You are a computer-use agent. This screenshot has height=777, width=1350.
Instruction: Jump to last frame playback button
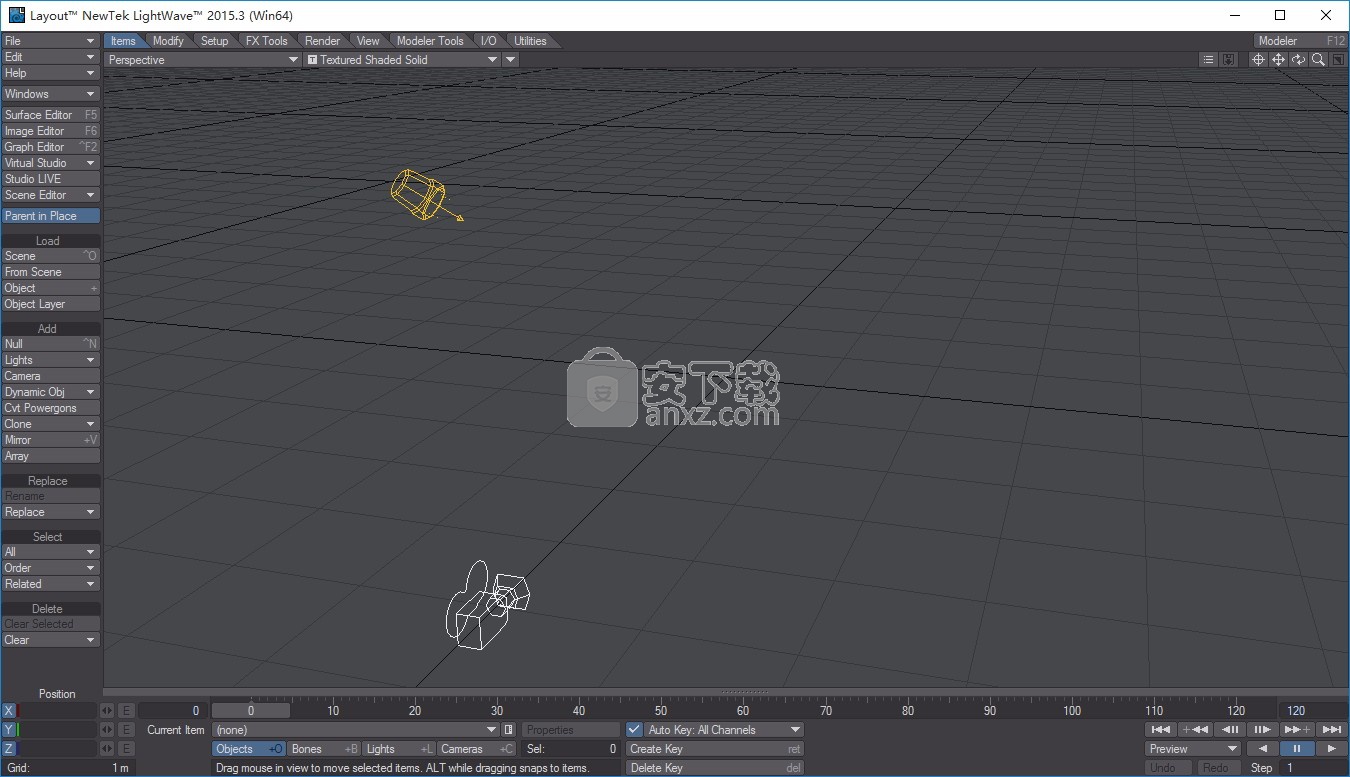pyautogui.click(x=1331, y=729)
